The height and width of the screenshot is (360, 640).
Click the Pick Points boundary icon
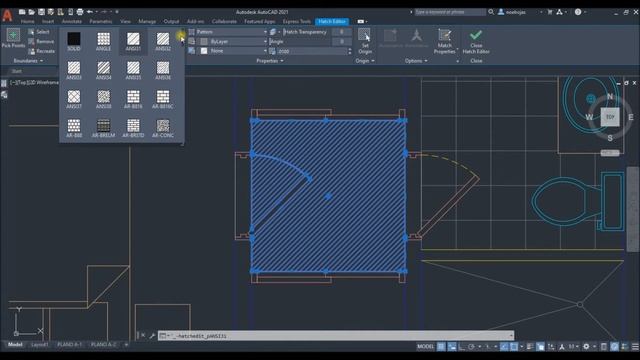(x=13, y=35)
